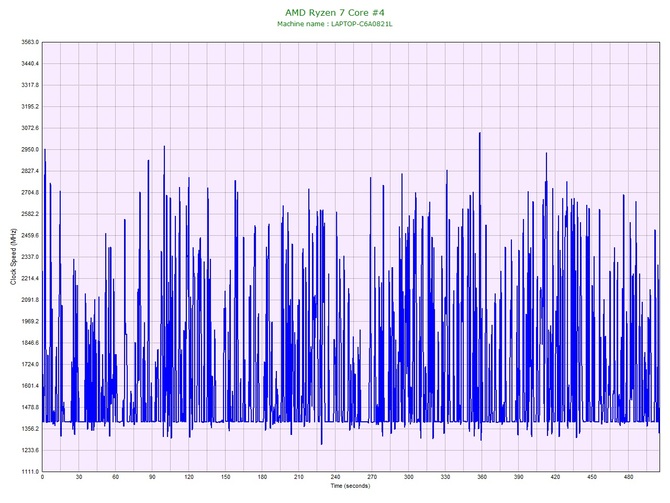
Task: Select the 210 seconds time axis label
Action: coord(299,477)
